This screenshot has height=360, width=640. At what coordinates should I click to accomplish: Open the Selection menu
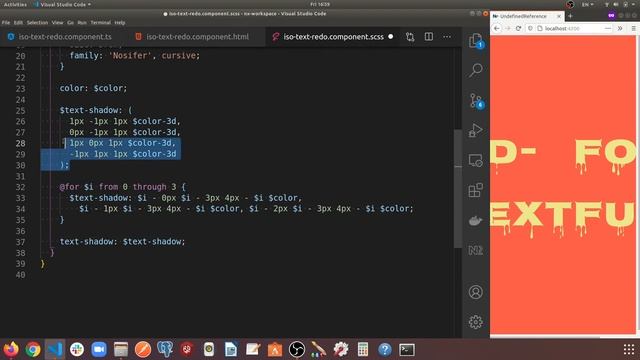[x=38, y=22]
